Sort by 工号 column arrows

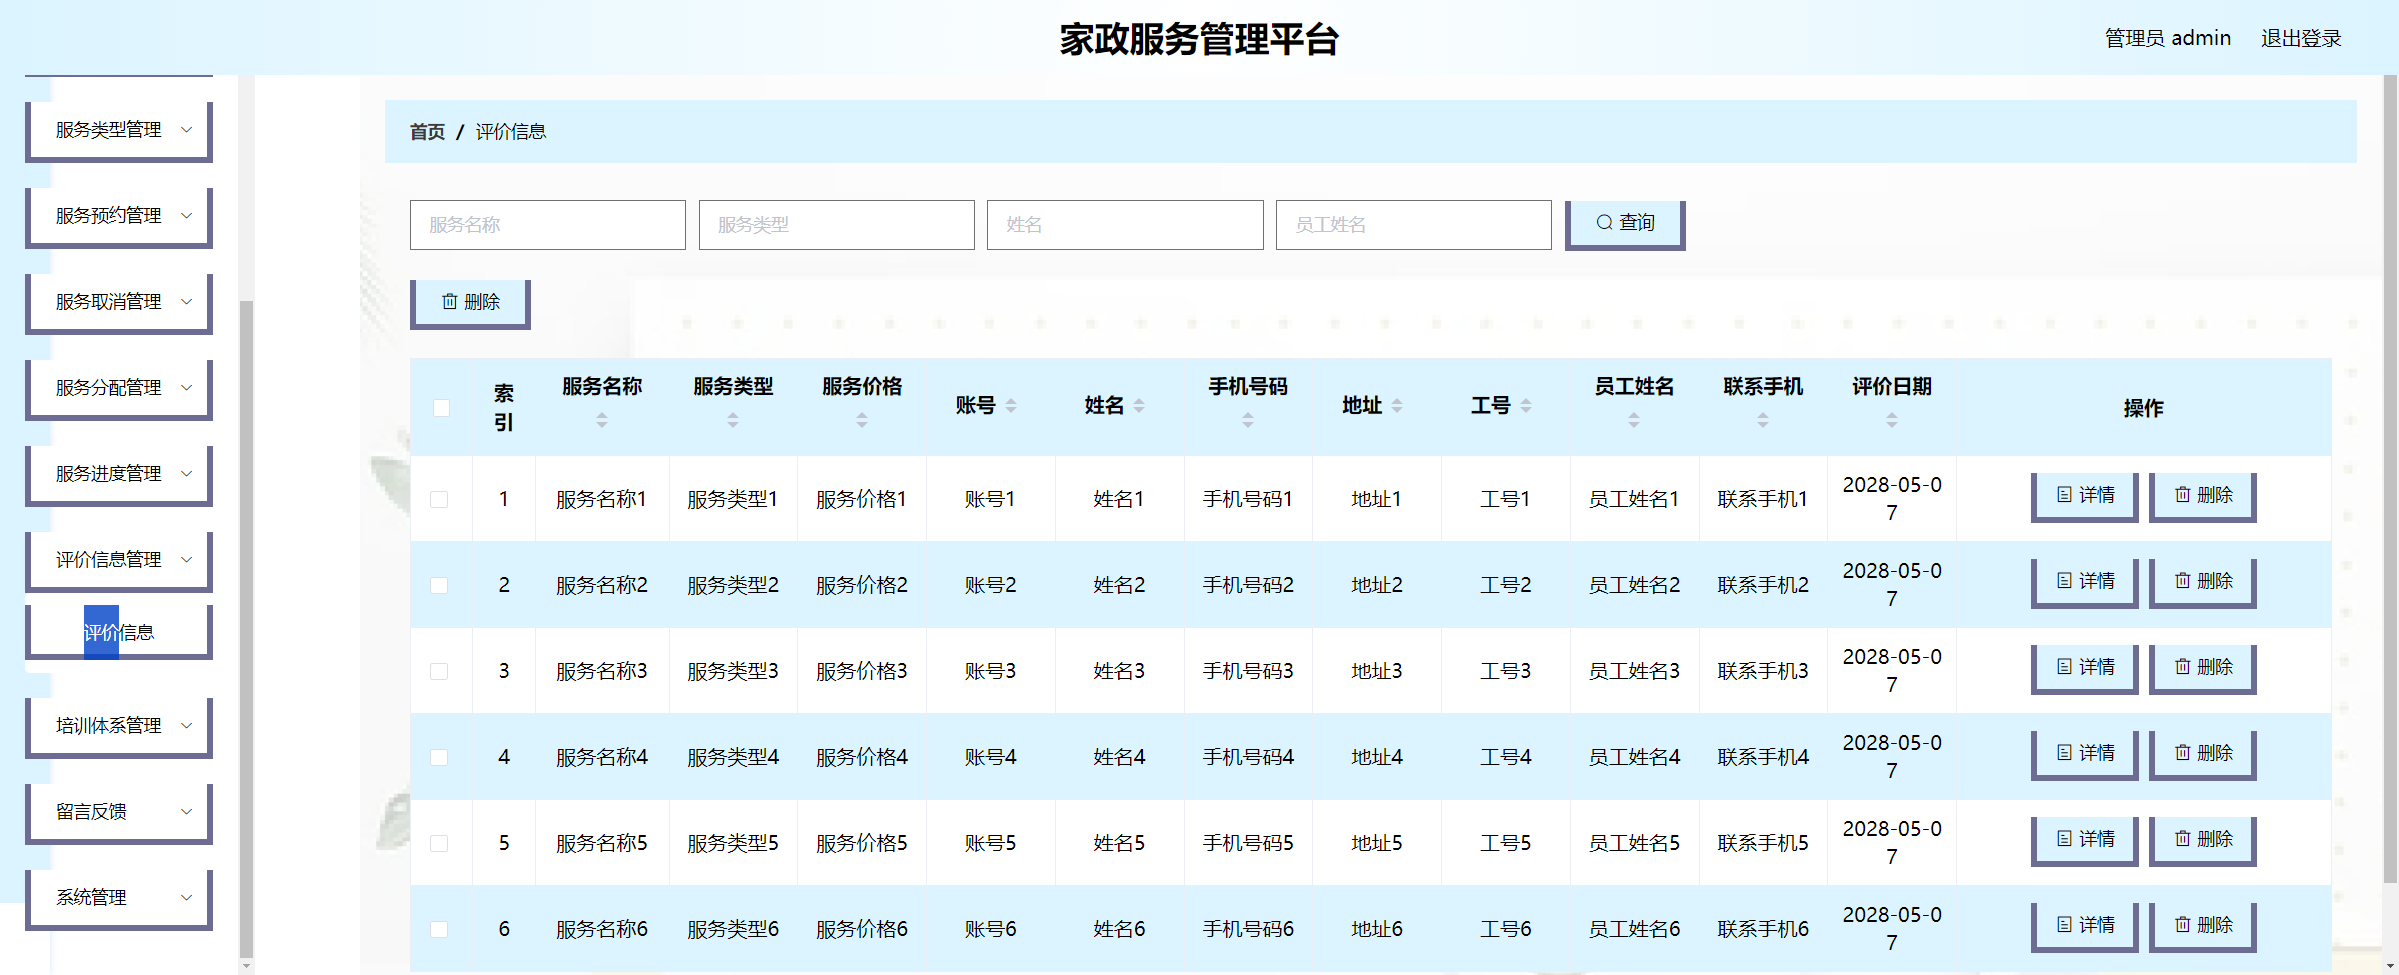click(1526, 405)
